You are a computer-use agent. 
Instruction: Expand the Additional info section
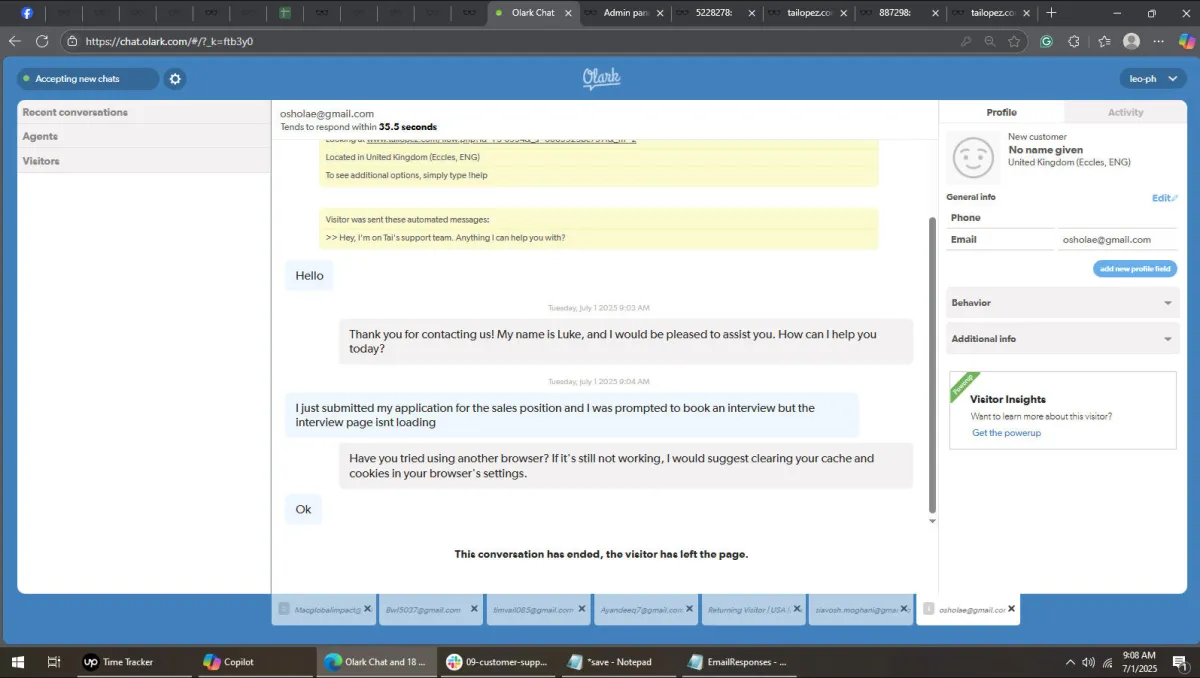1063,339
